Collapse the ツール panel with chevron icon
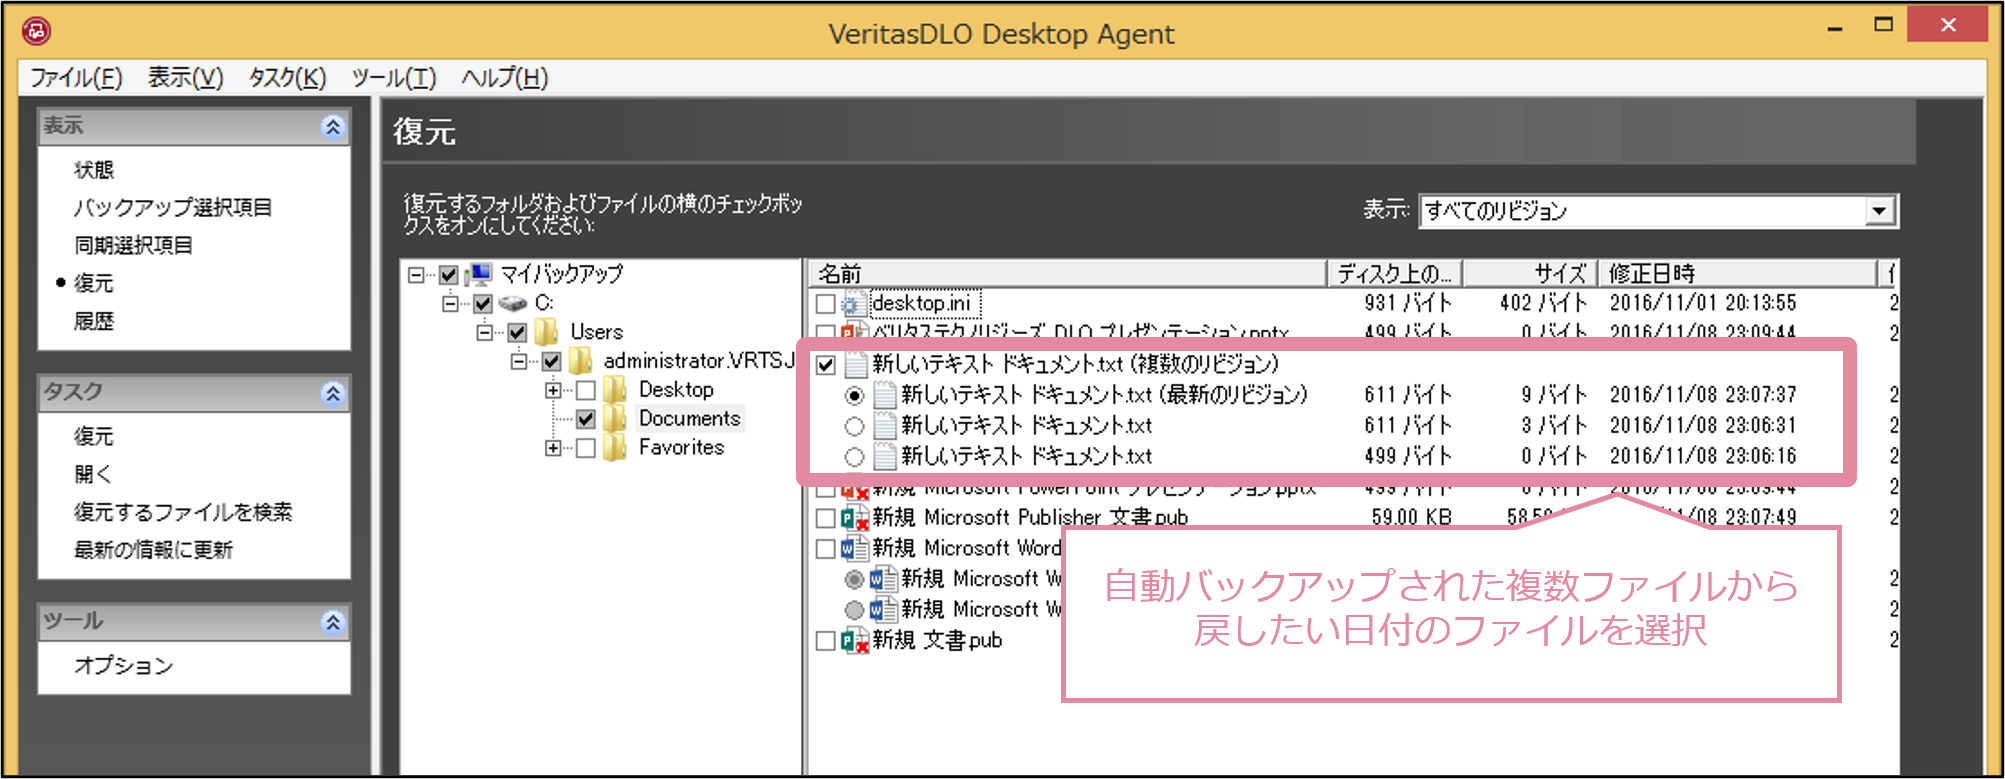Screen dimensions: 2005x779 pos(333,622)
